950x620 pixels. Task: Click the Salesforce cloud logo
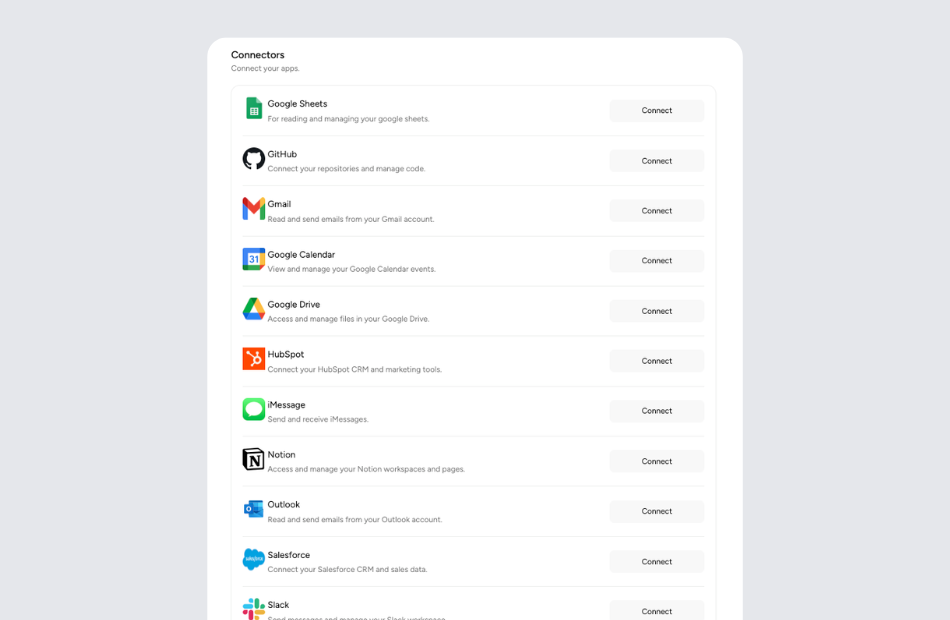point(253,560)
